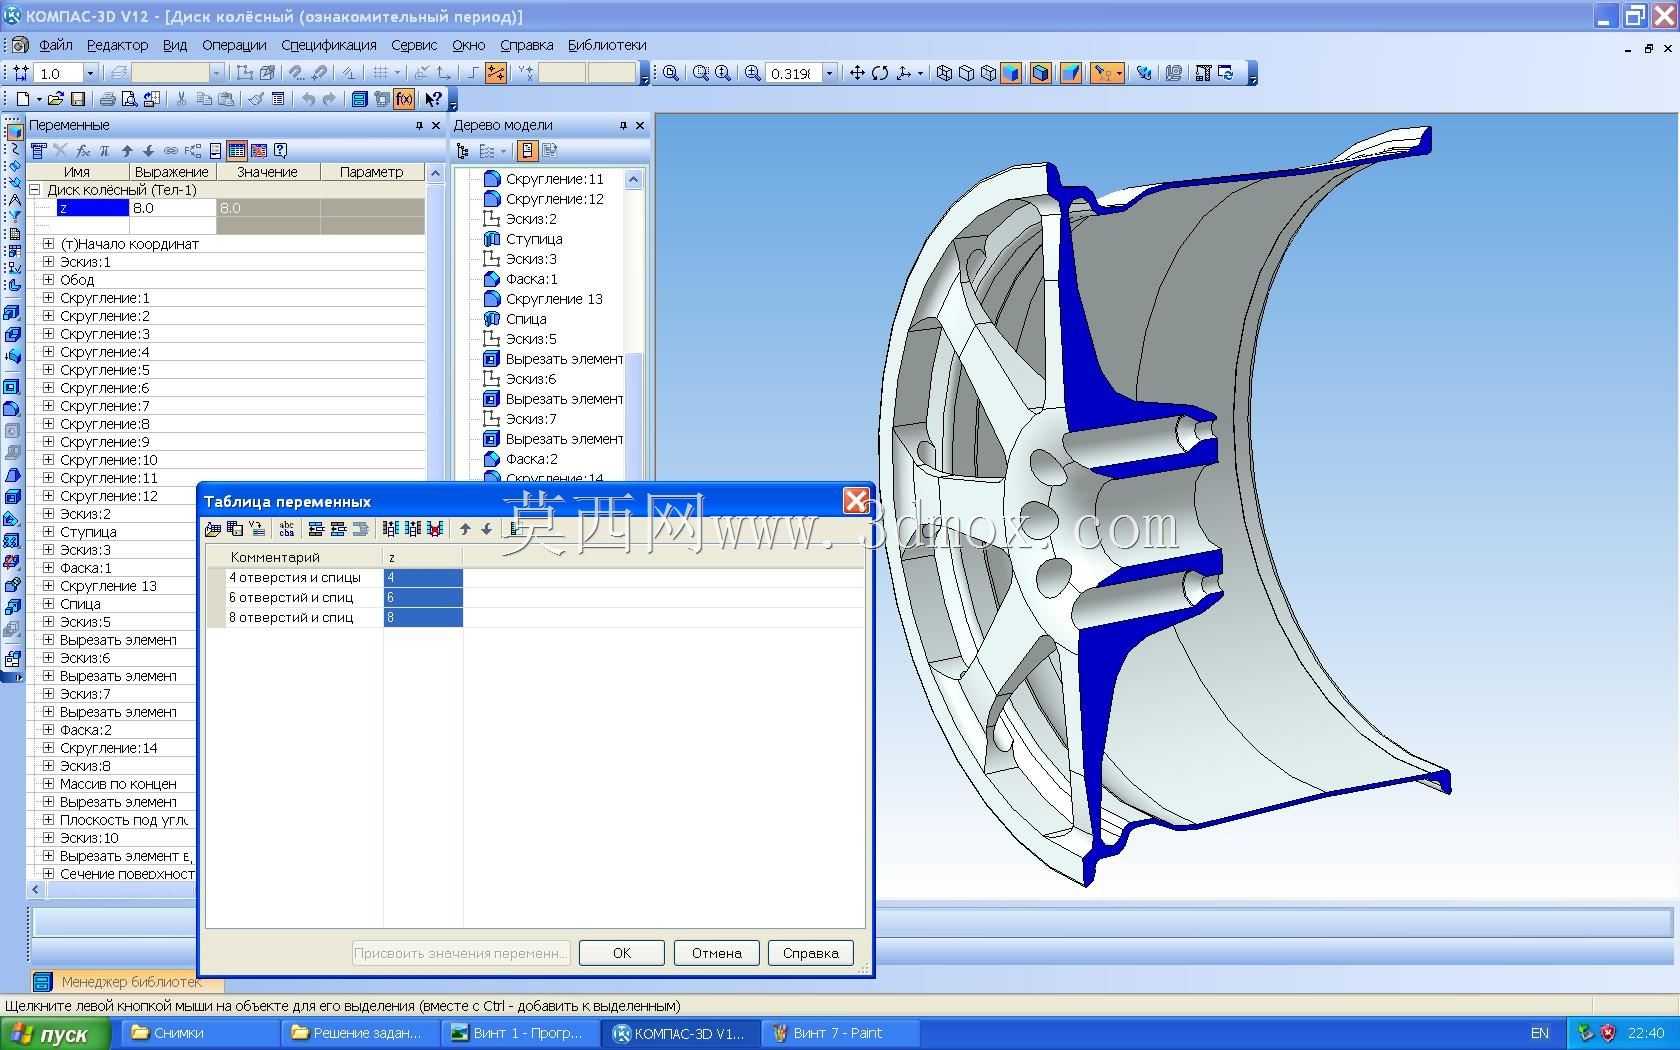
Task: Click the move-down arrow in Таблица переменных
Action: [487, 529]
